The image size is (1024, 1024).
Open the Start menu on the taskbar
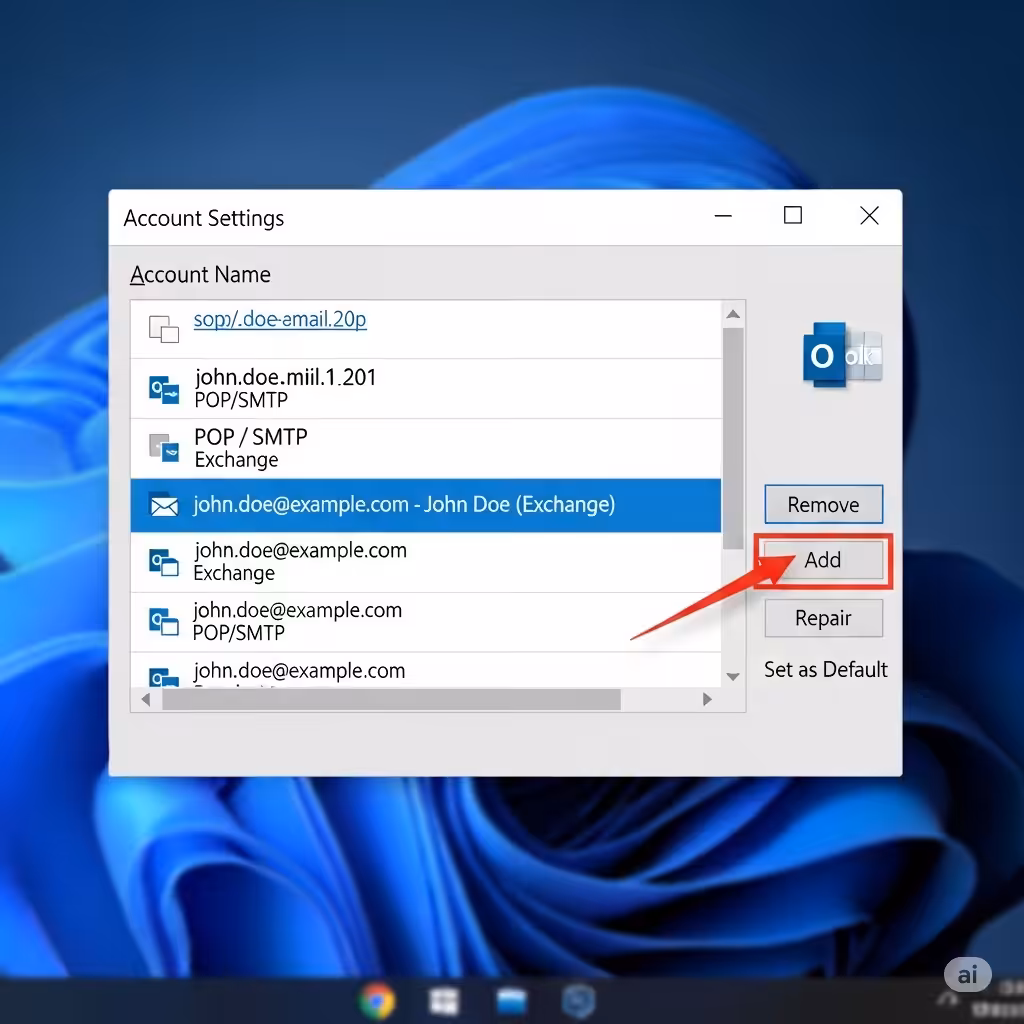pyautogui.click(x=444, y=1000)
